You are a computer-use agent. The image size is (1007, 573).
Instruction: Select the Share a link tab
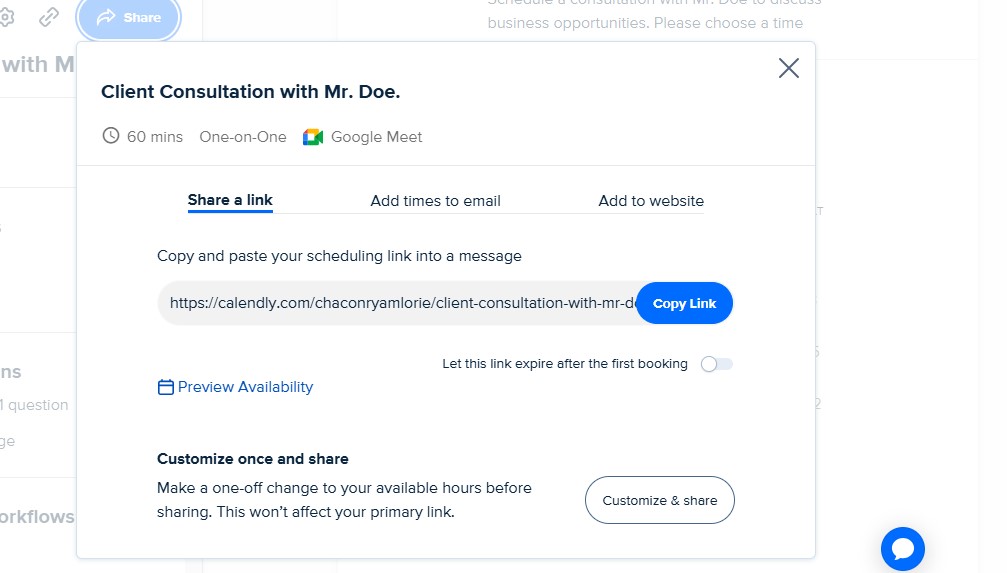[230, 200]
